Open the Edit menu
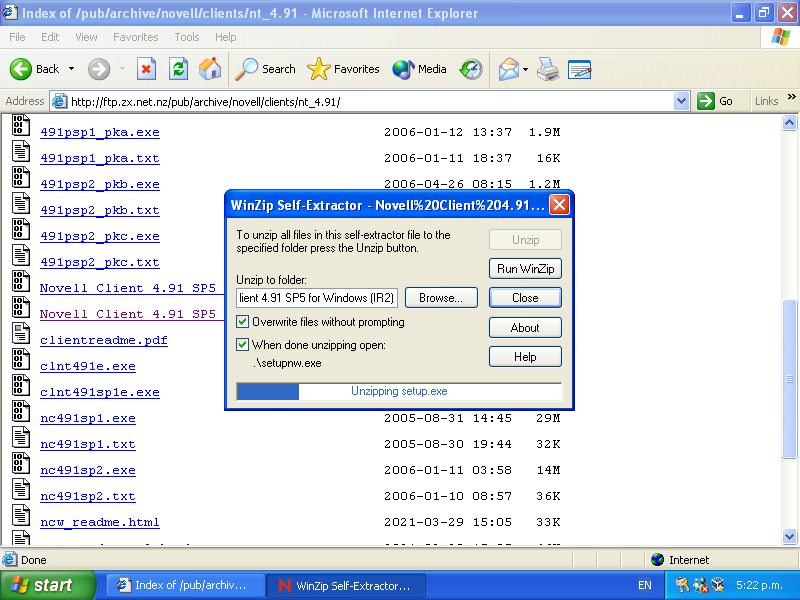The width and height of the screenshot is (800, 600). coord(50,37)
